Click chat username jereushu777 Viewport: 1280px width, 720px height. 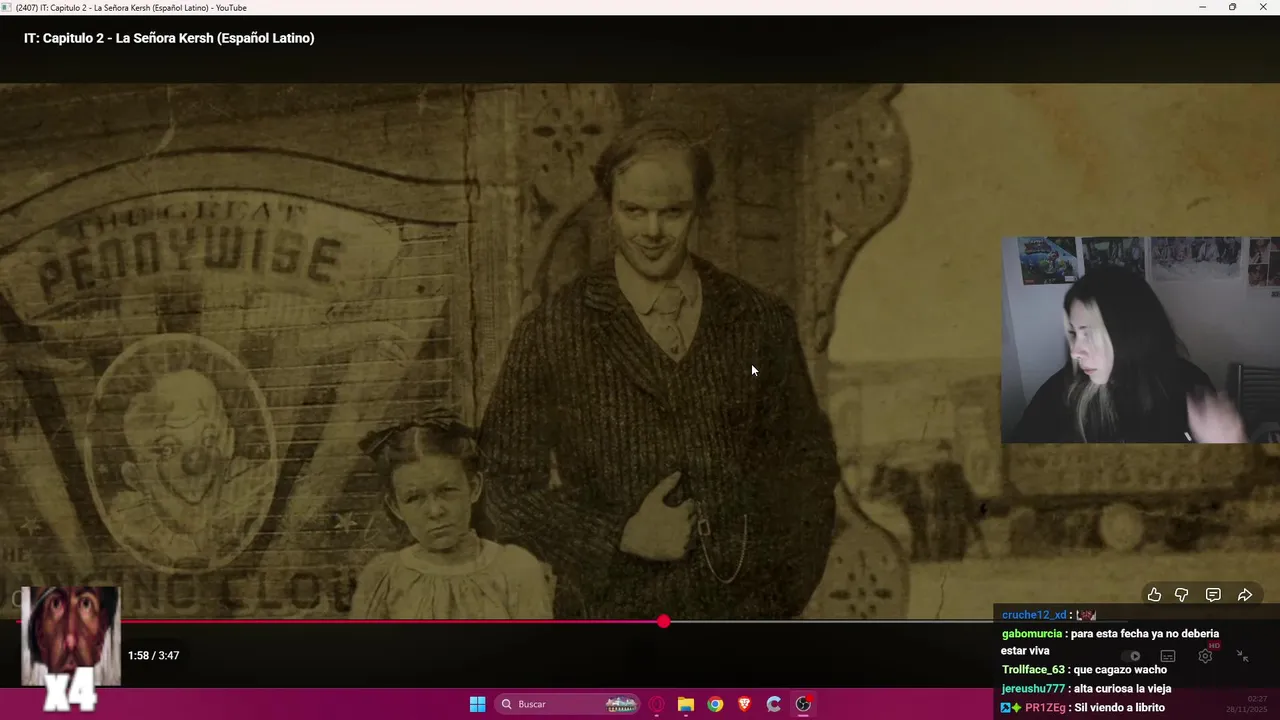(x=1033, y=688)
